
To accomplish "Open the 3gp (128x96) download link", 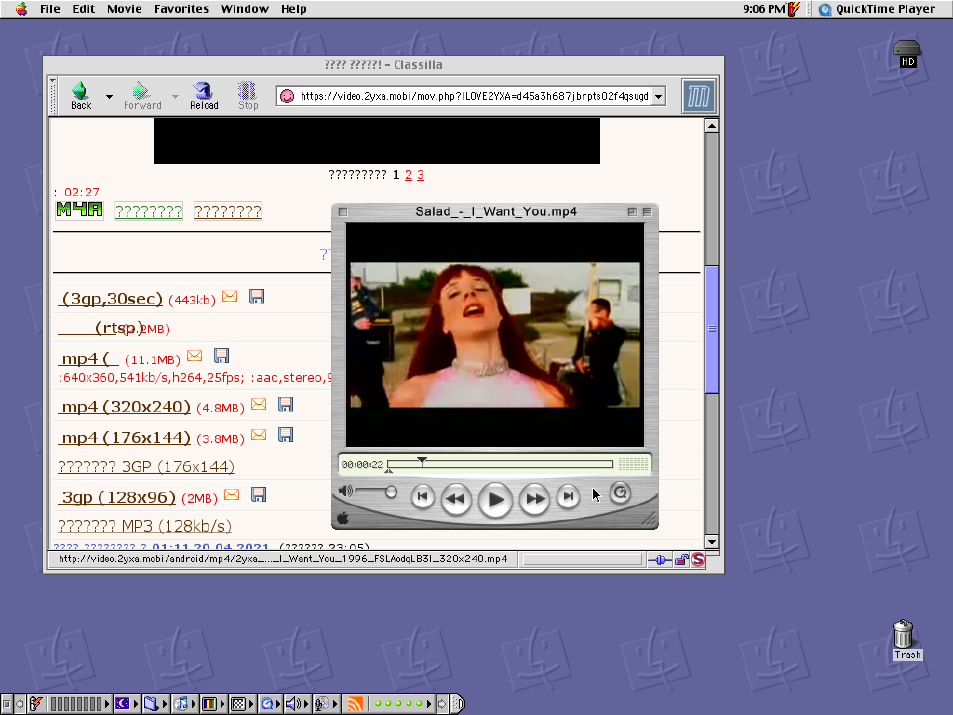I will (x=117, y=497).
